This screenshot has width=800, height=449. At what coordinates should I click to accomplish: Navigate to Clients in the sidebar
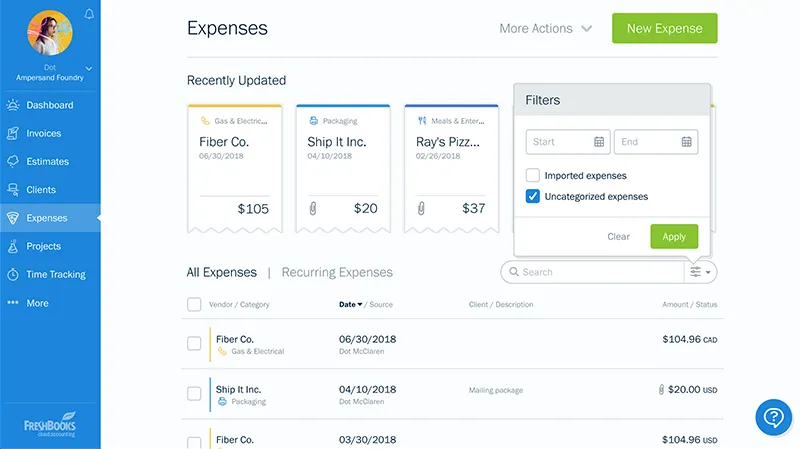coord(41,189)
